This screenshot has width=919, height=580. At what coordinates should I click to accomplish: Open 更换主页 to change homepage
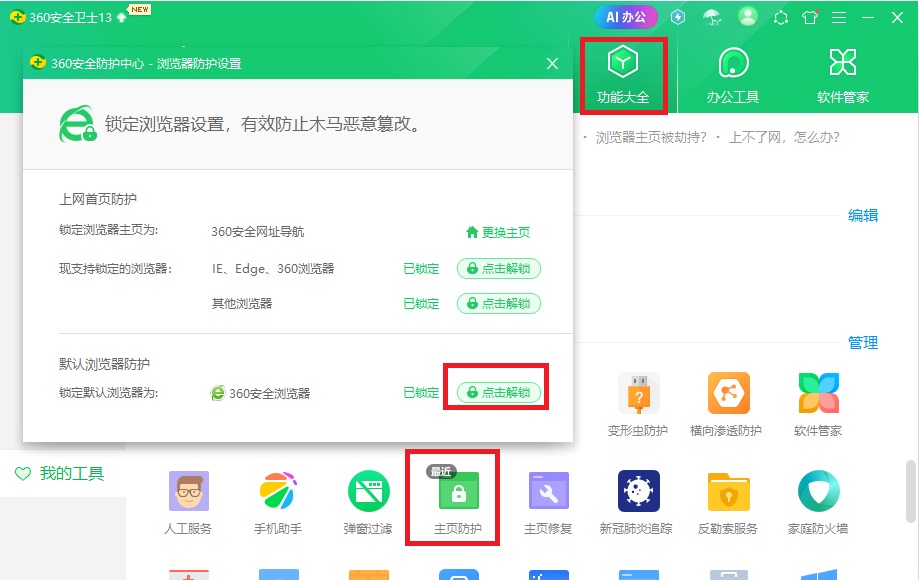pos(496,231)
